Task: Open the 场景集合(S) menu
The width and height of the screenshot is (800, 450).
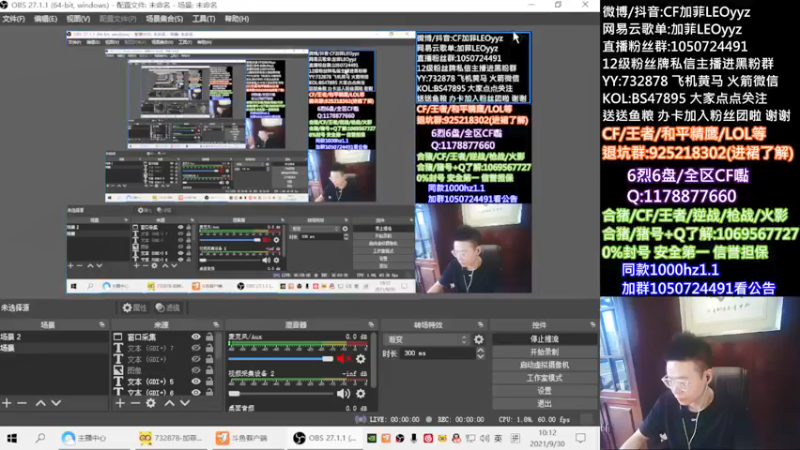Action: tap(164, 19)
